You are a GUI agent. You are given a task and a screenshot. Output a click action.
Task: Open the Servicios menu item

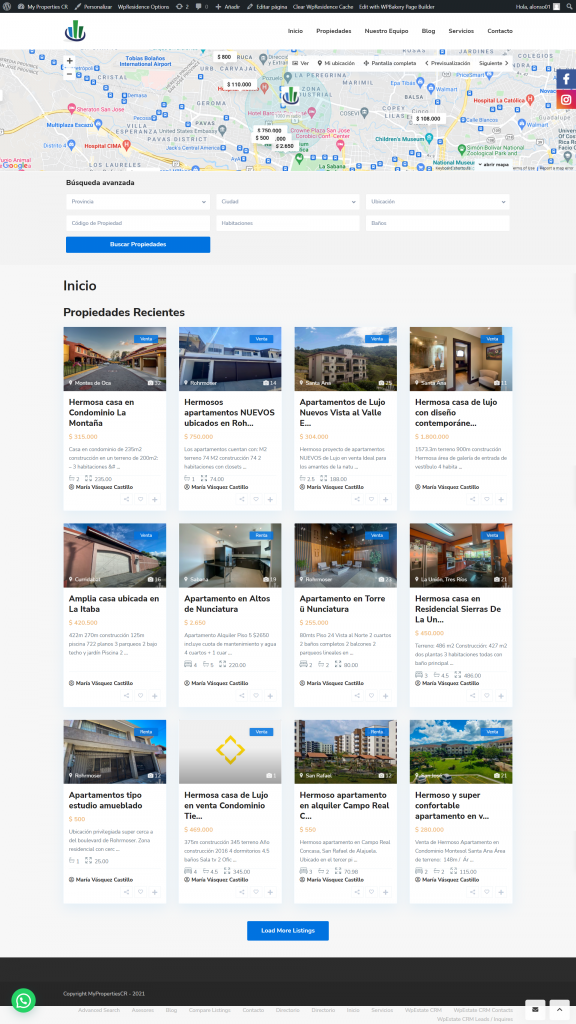coord(461,31)
